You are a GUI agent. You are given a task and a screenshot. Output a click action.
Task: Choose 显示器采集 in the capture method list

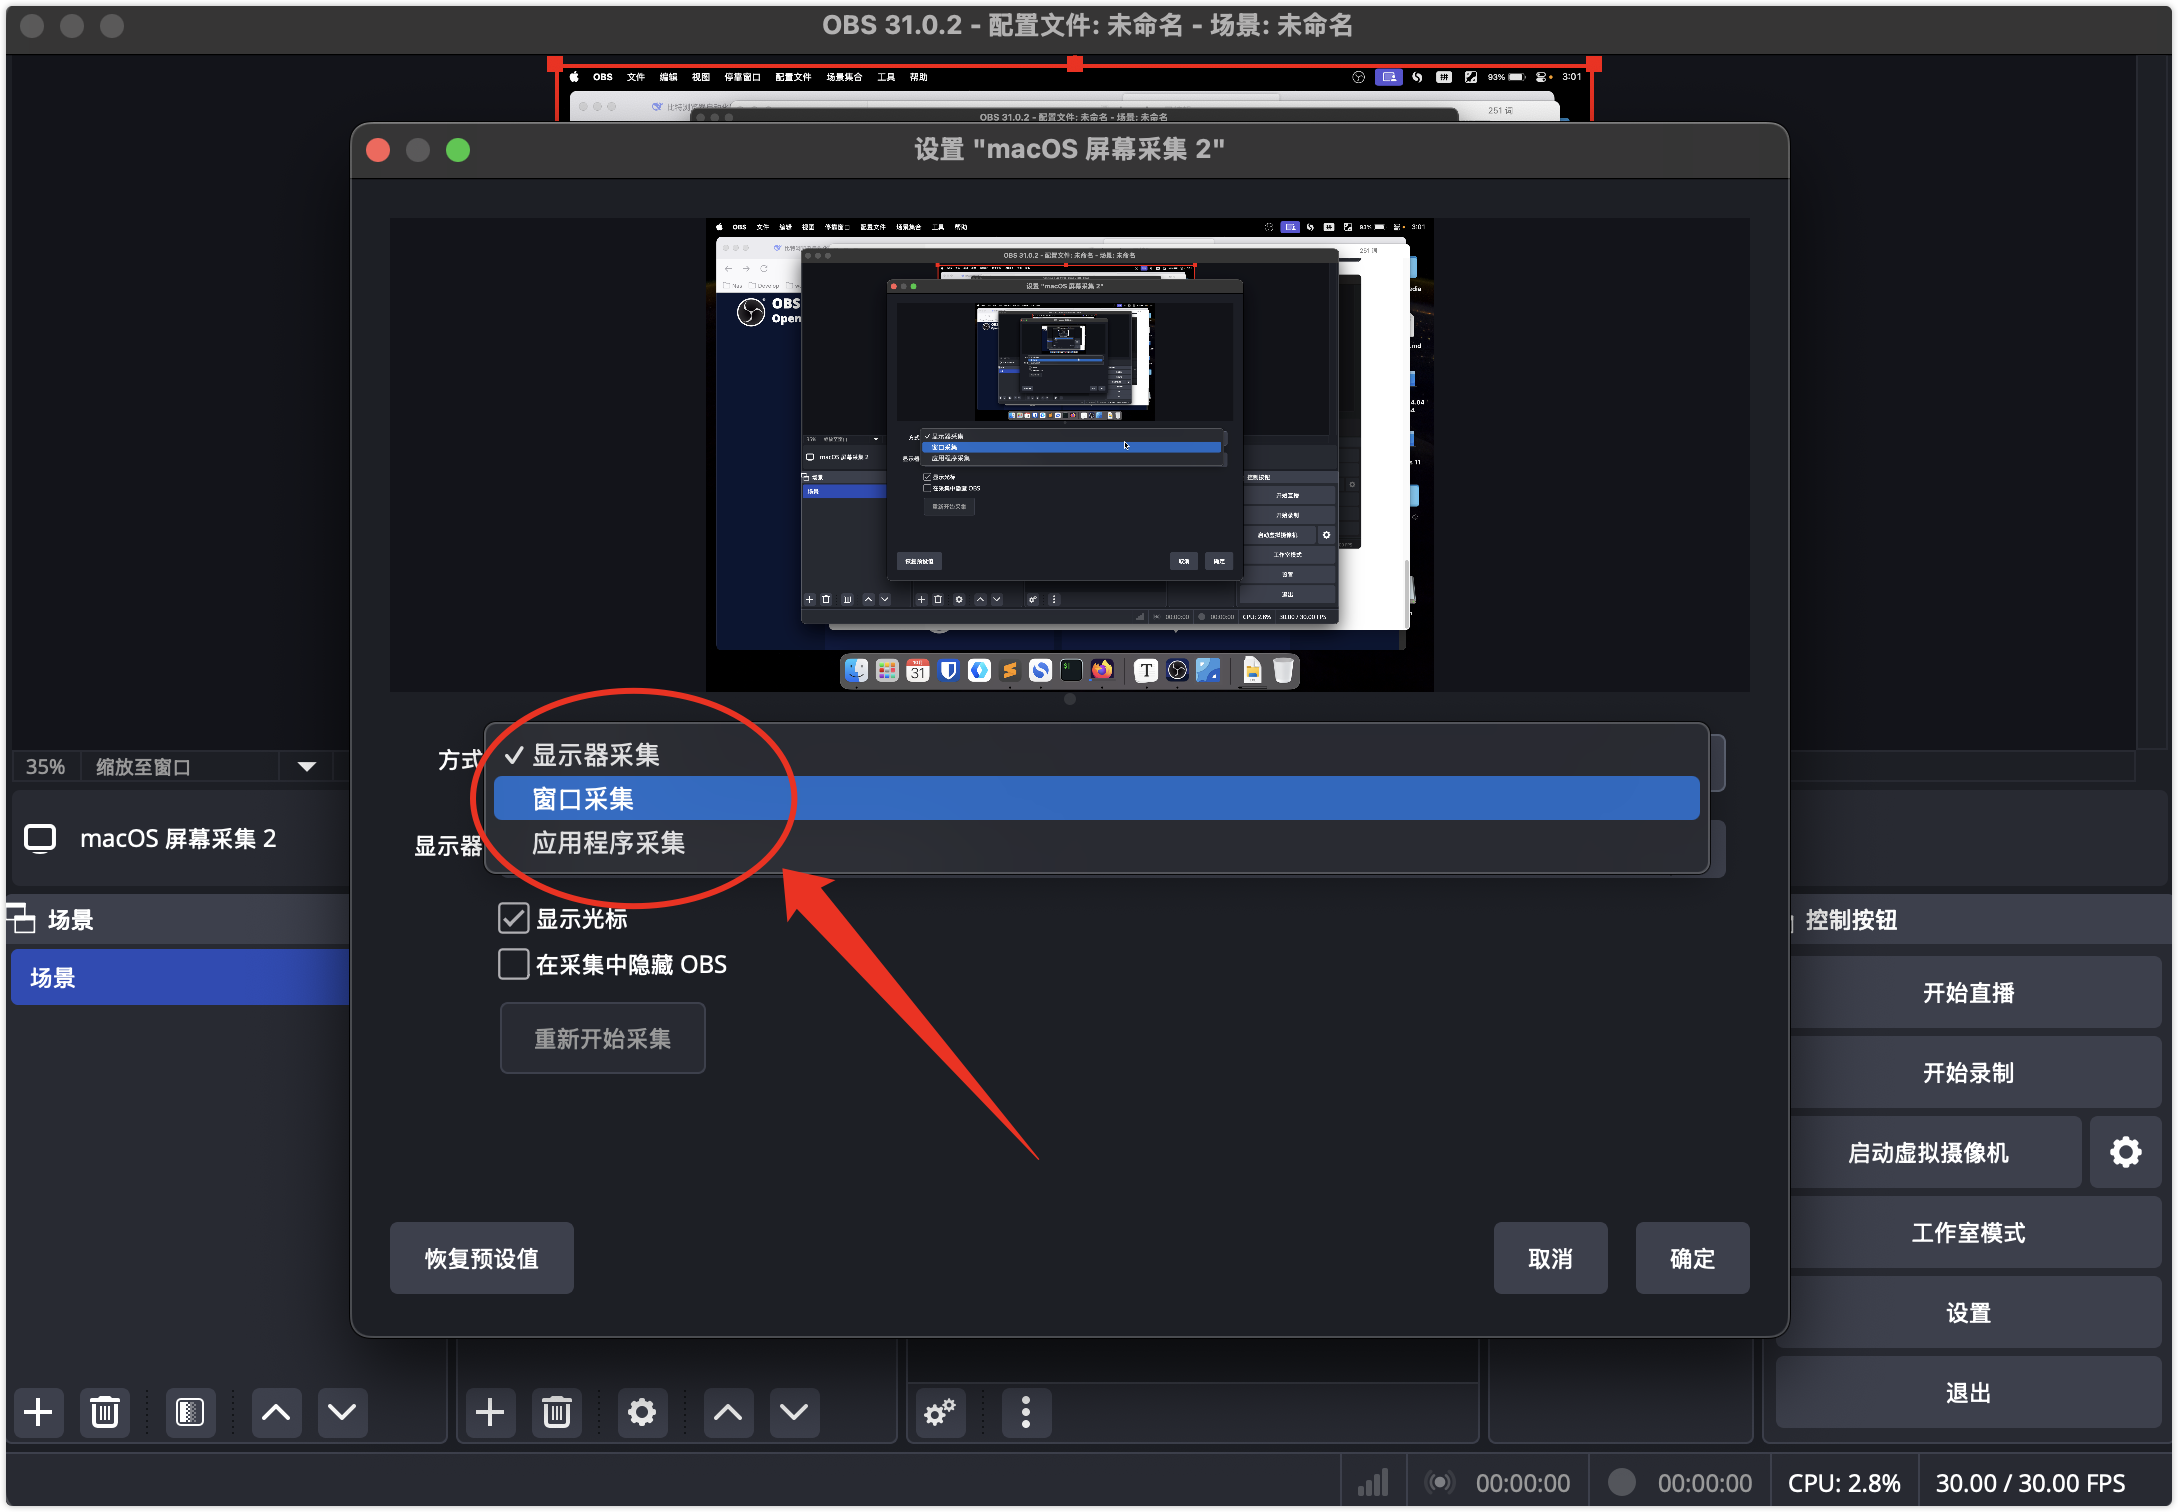1097,755
